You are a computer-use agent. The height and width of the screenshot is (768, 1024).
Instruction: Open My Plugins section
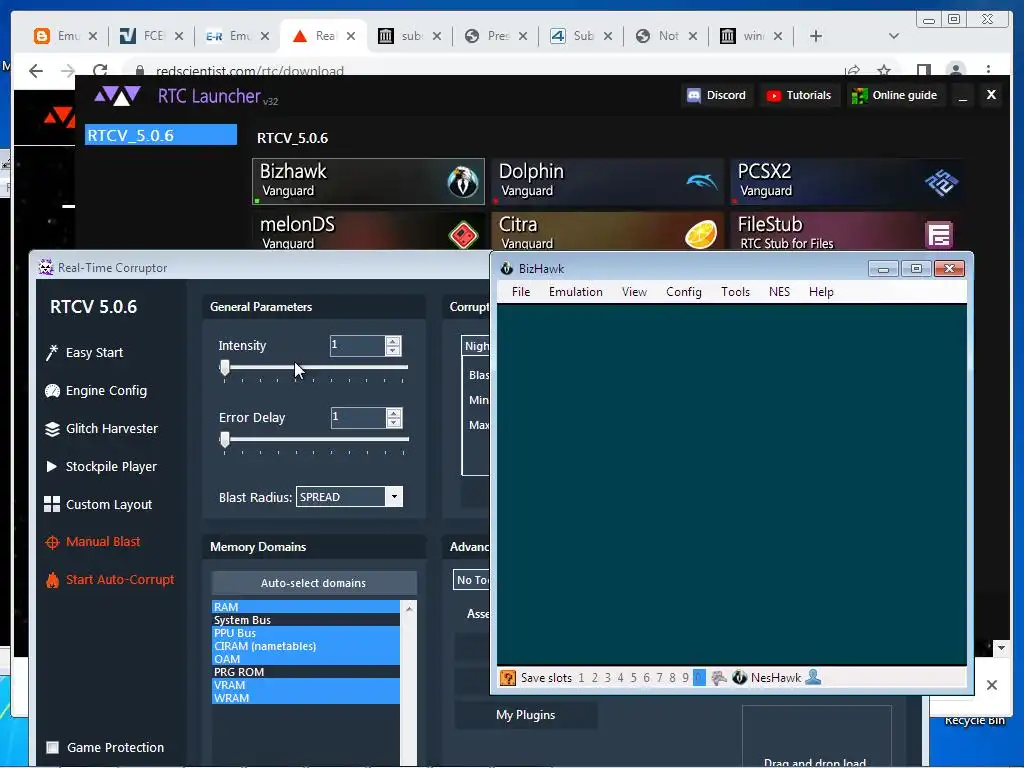526,715
